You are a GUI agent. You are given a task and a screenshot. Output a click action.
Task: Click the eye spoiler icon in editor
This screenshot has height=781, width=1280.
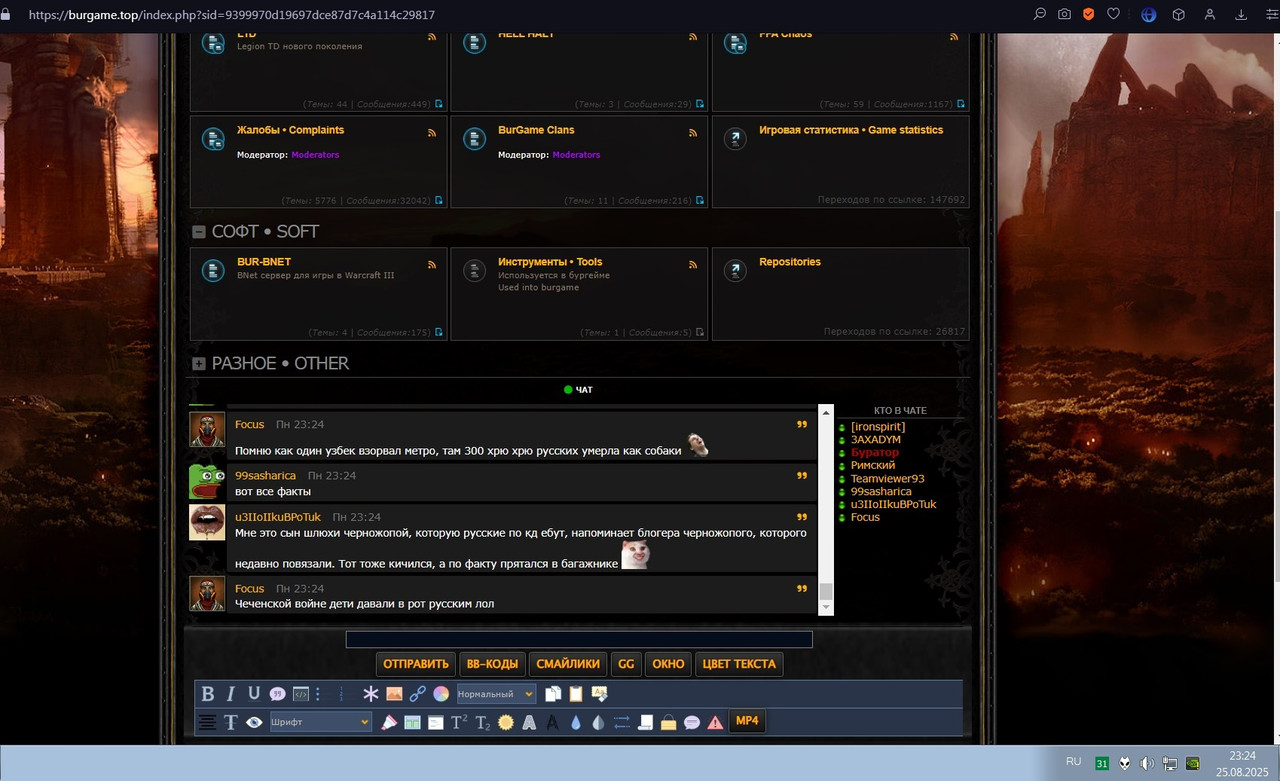tap(254, 722)
